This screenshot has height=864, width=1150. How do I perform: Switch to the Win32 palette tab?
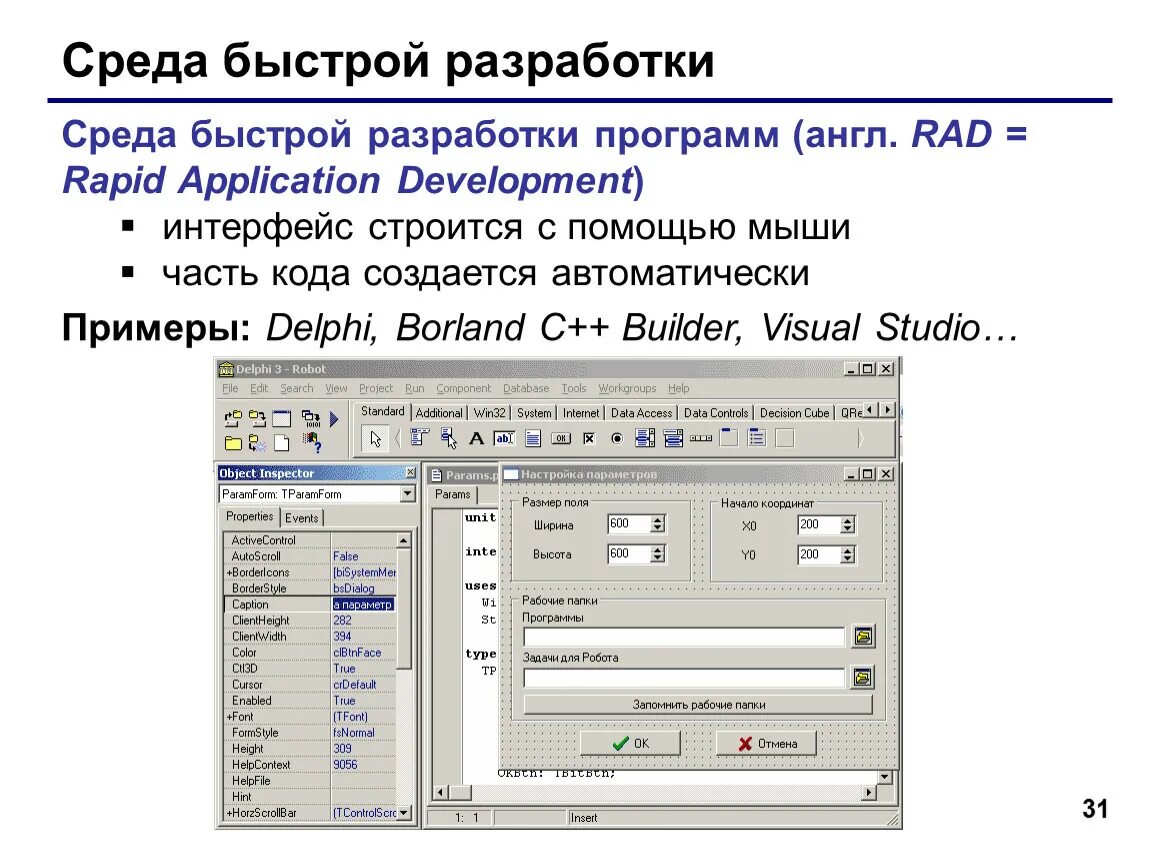click(489, 413)
